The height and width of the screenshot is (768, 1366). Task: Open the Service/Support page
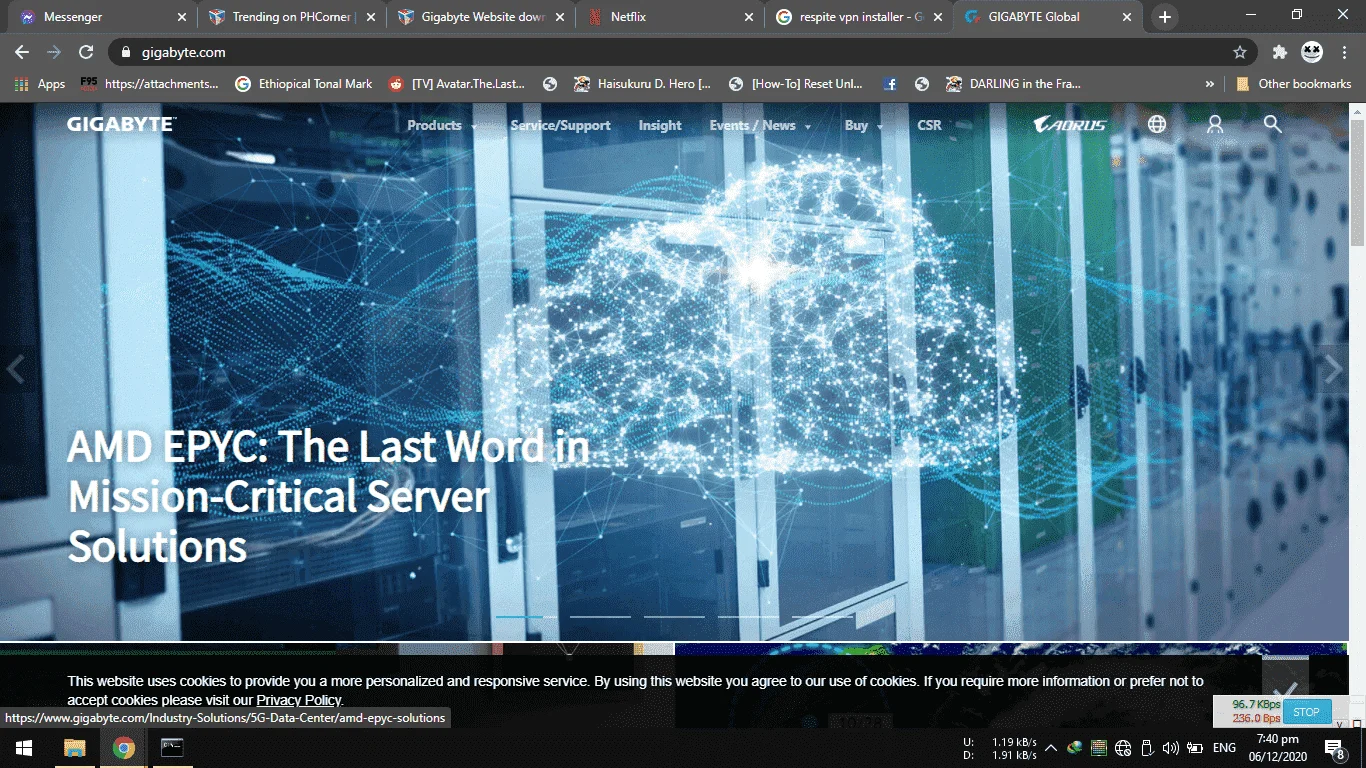coord(560,125)
